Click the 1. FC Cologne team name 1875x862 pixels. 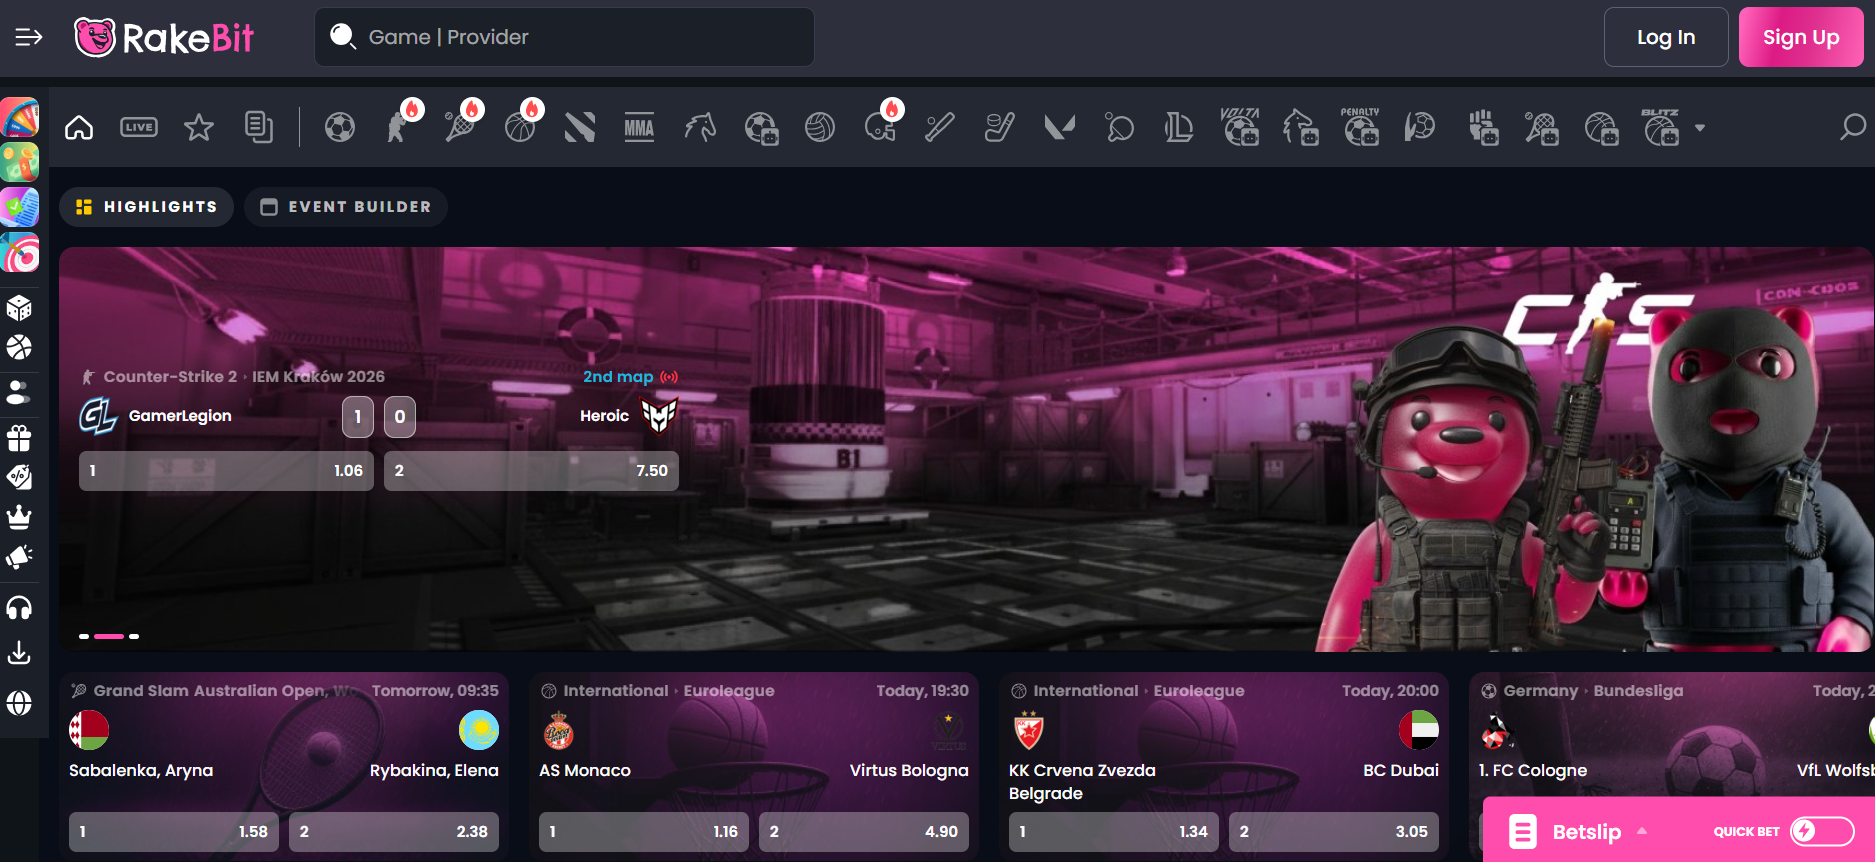tap(1533, 770)
